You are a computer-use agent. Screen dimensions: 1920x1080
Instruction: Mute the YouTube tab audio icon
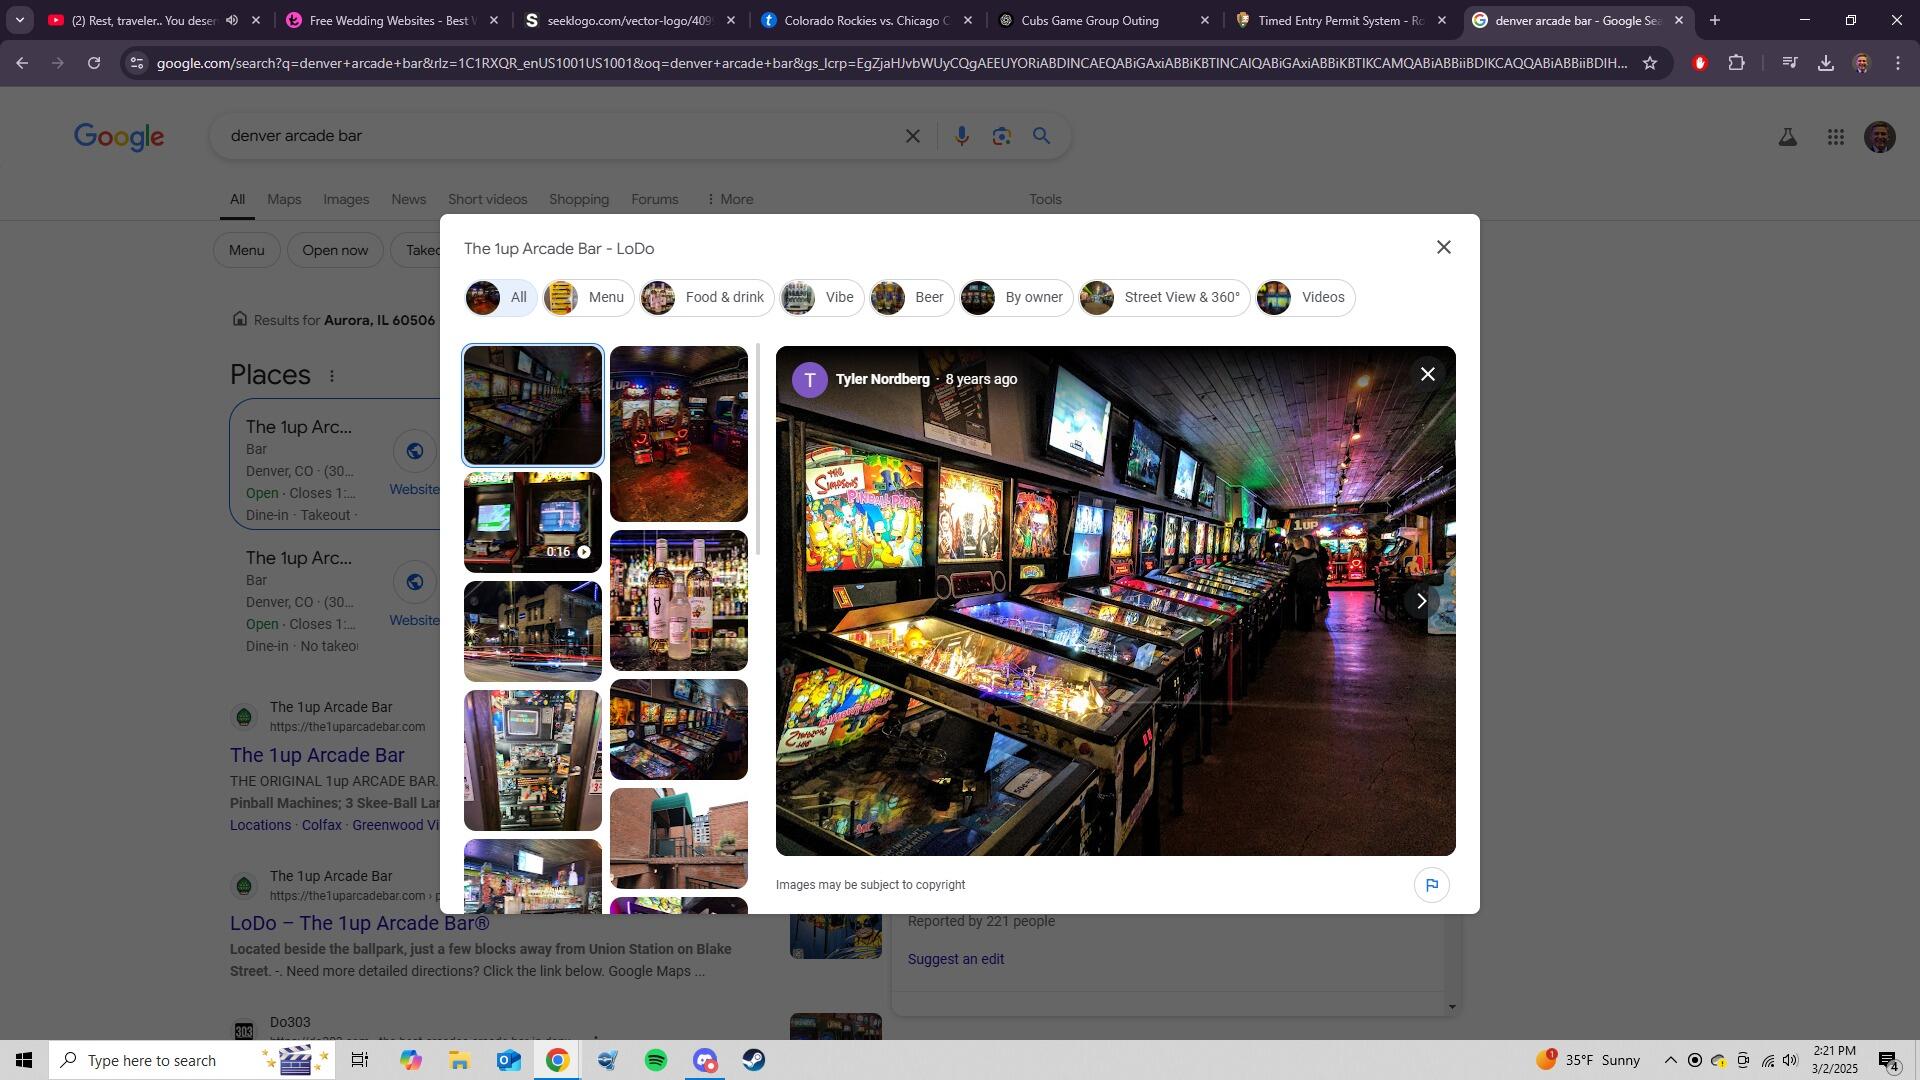[232, 20]
